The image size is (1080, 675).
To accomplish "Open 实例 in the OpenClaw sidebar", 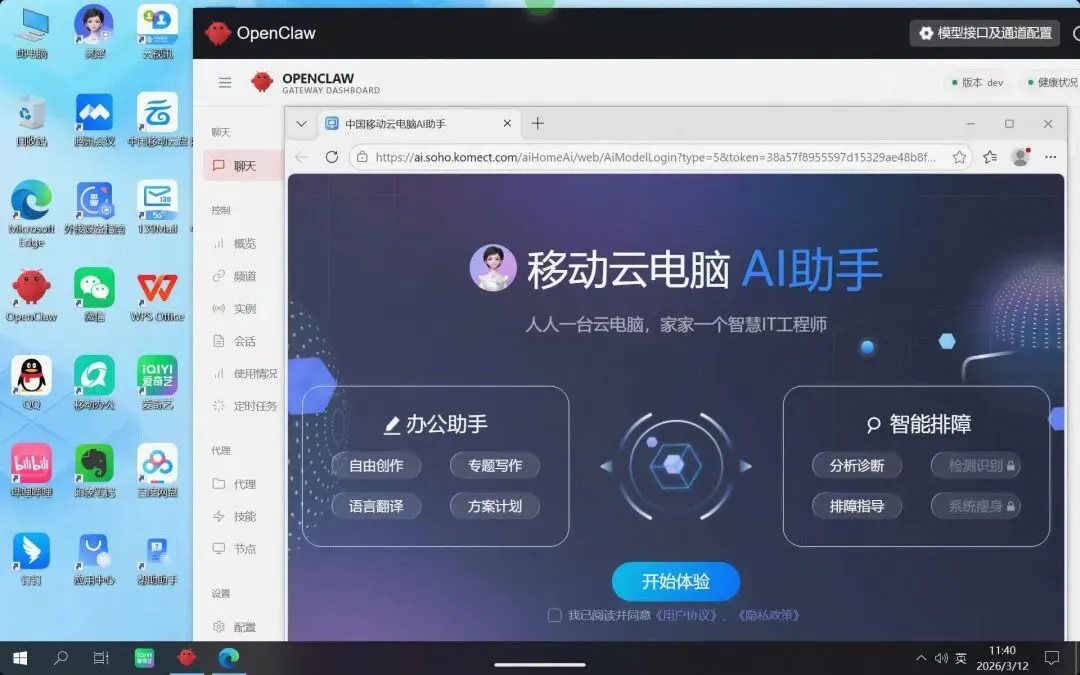I will (x=244, y=309).
